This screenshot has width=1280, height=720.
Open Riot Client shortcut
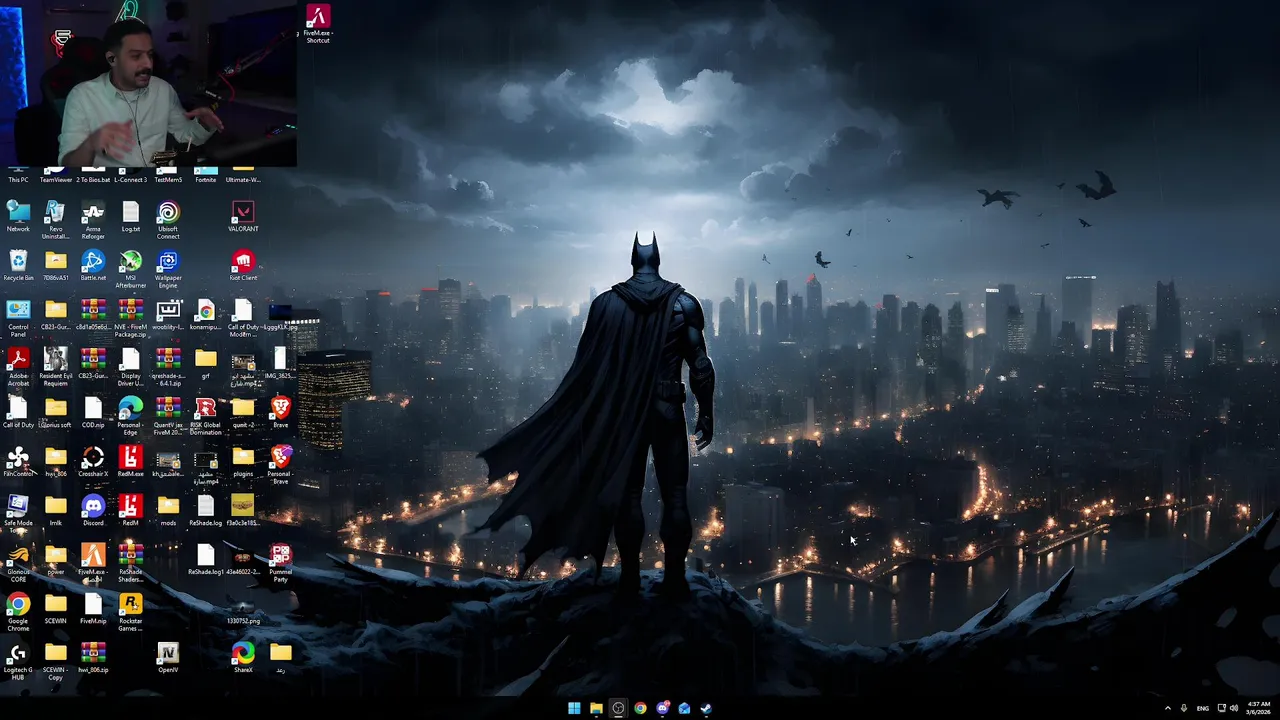tap(243, 265)
